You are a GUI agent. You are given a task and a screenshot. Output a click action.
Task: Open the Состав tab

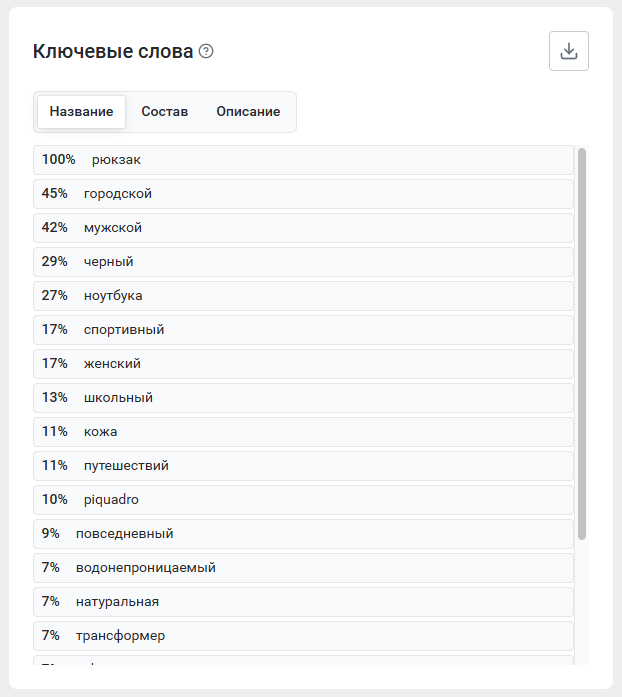pos(165,112)
